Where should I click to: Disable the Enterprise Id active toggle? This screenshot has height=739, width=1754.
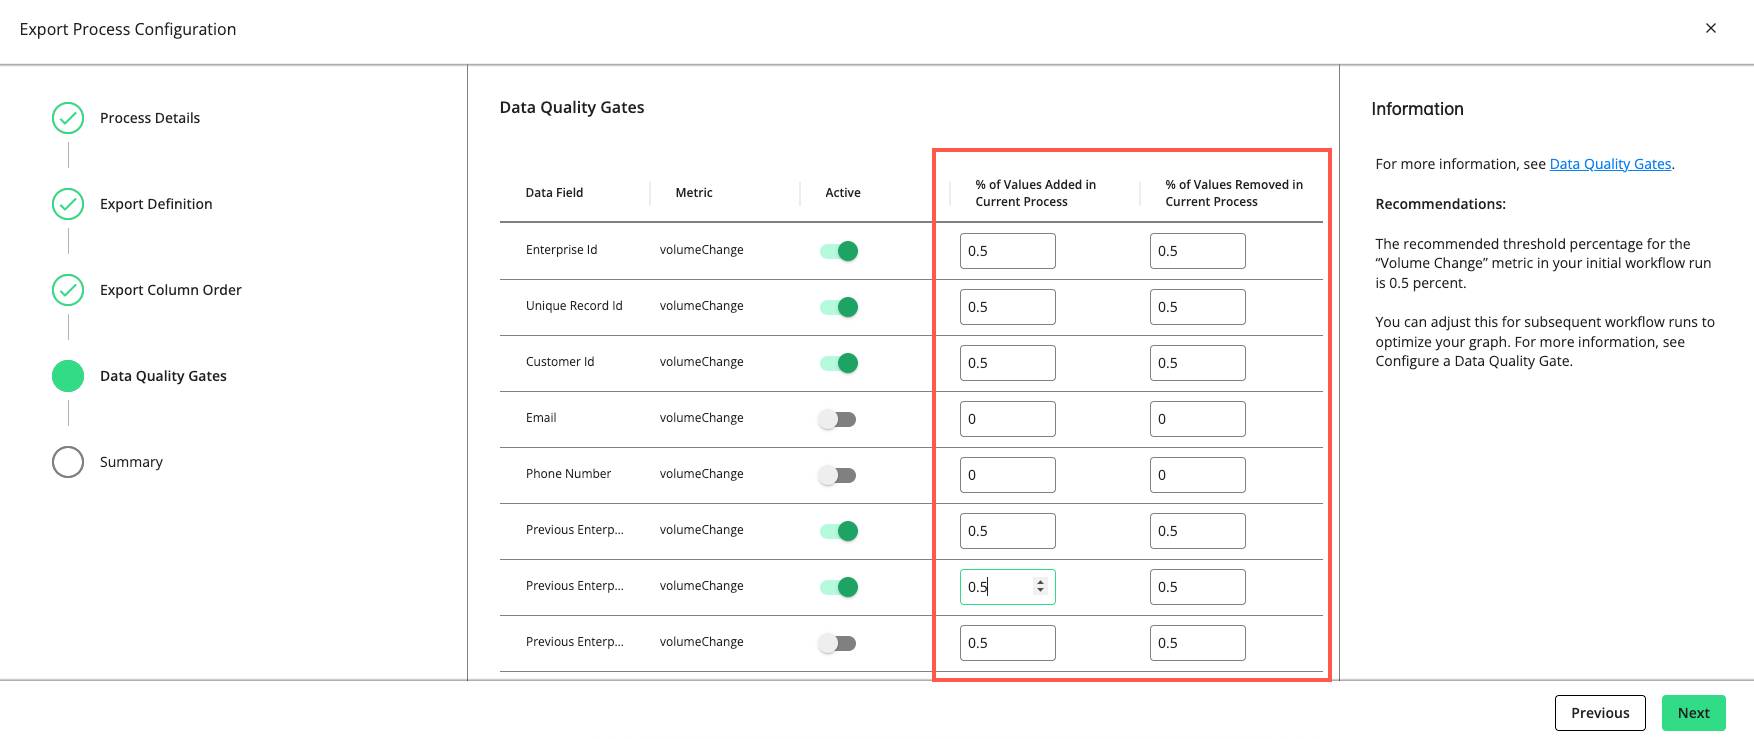[x=839, y=251]
